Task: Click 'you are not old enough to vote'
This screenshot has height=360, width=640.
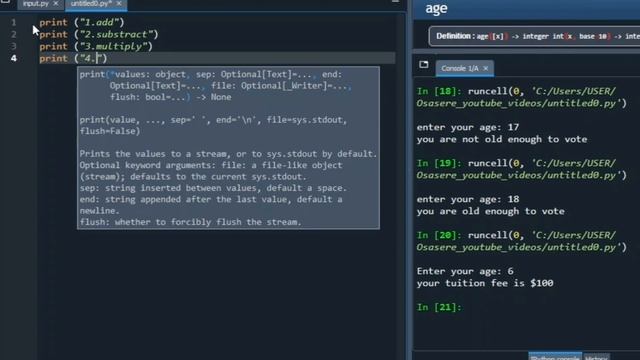Action: pyautogui.click(x=502, y=139)
